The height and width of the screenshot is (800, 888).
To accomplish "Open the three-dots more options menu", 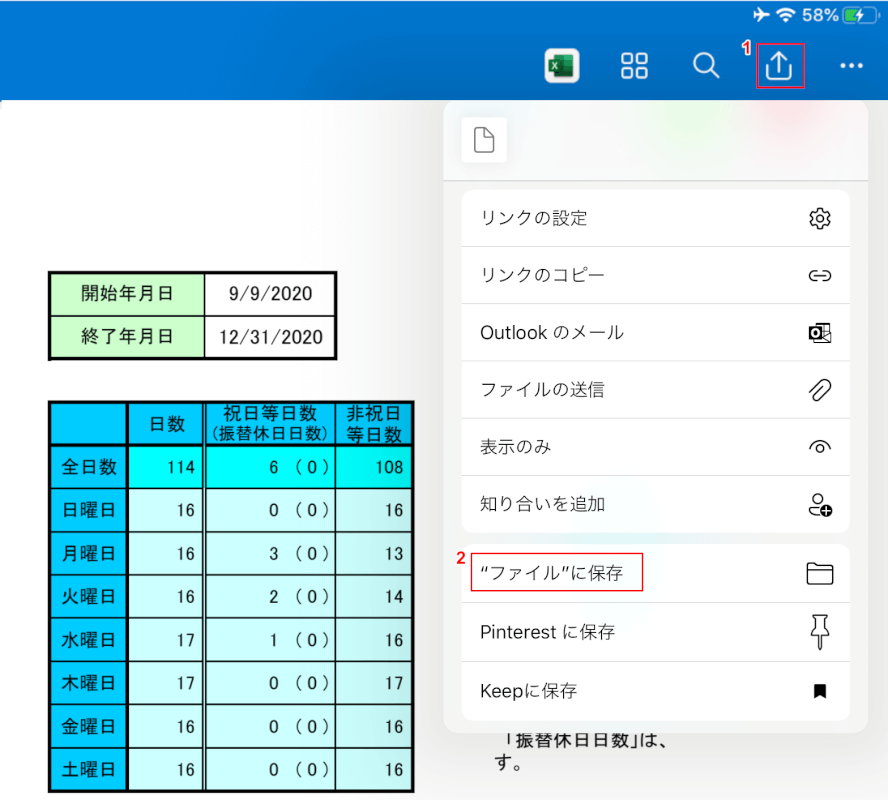I will [x=851, y=66].
